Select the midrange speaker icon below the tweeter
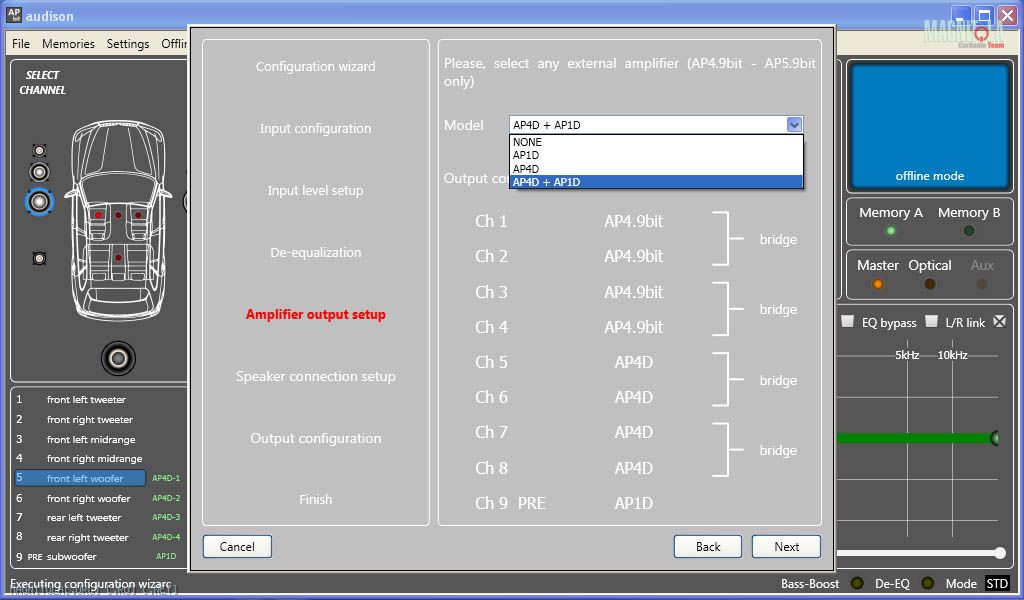Image resolution: width=1024 pixels, height=600 pixels. pos(39,172)
